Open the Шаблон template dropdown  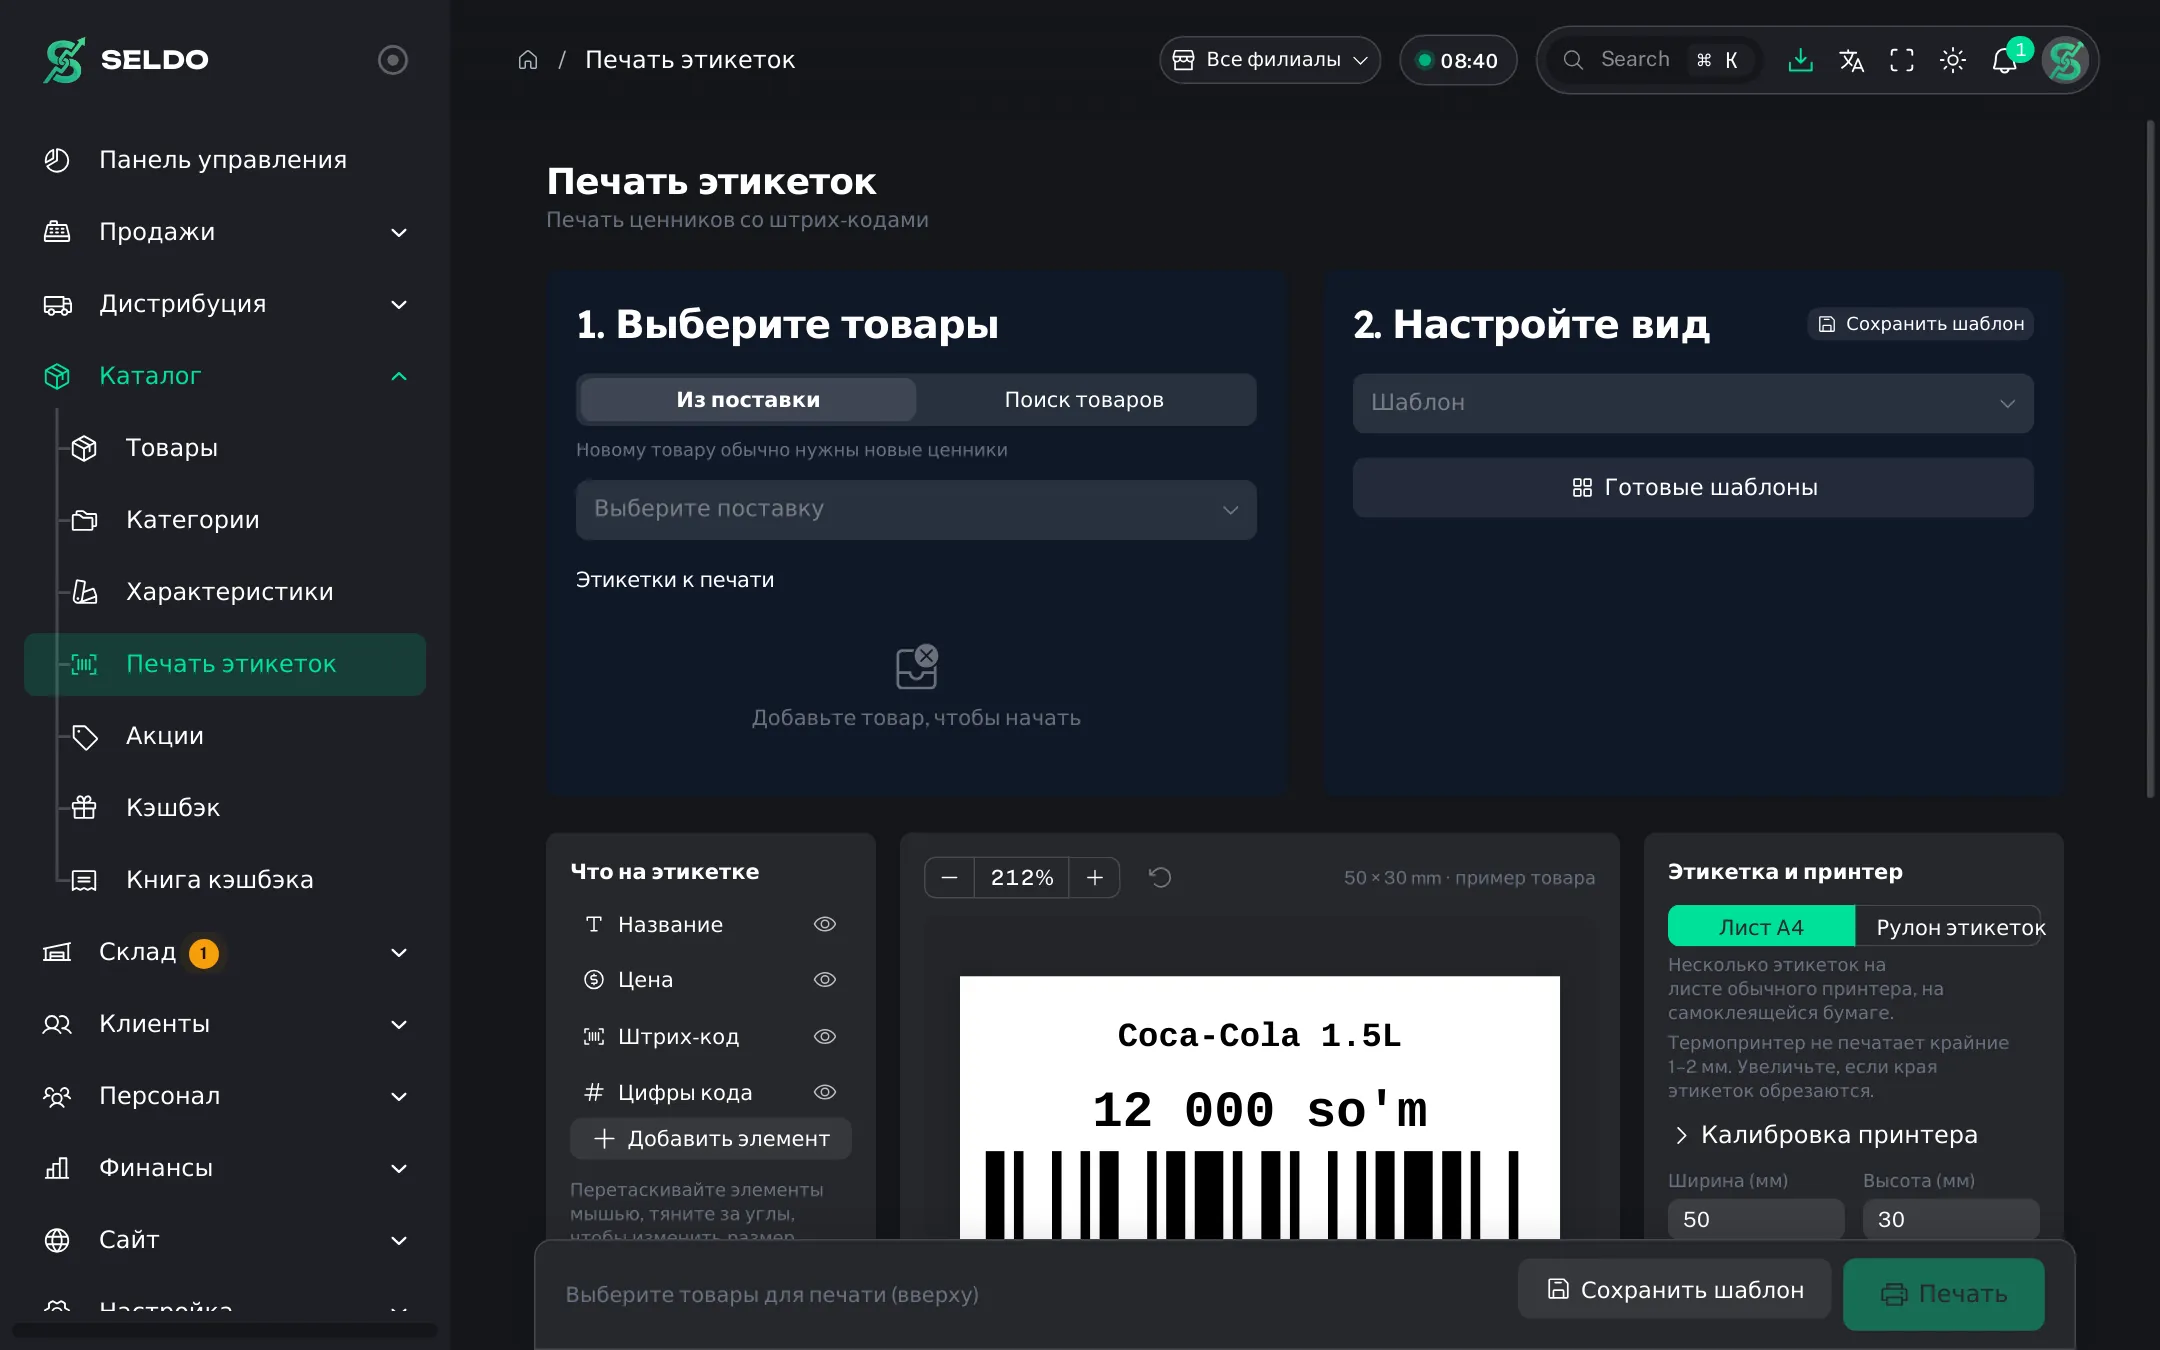[1693, 403]
